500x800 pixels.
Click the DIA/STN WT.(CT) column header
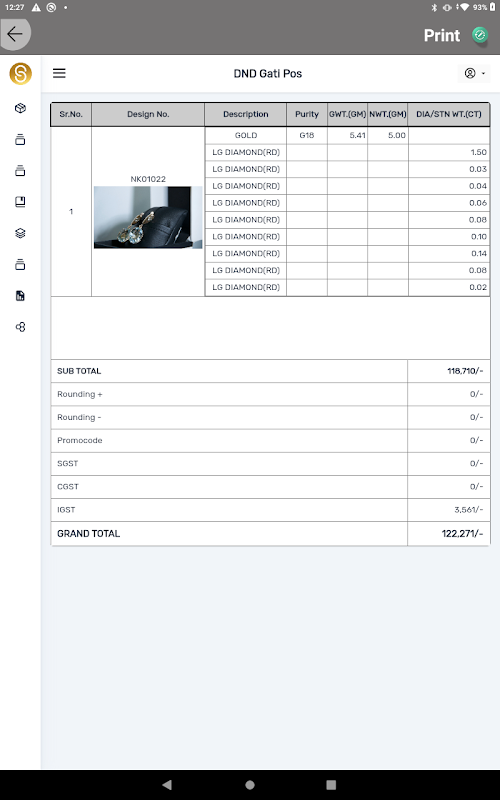pos(449,114)
